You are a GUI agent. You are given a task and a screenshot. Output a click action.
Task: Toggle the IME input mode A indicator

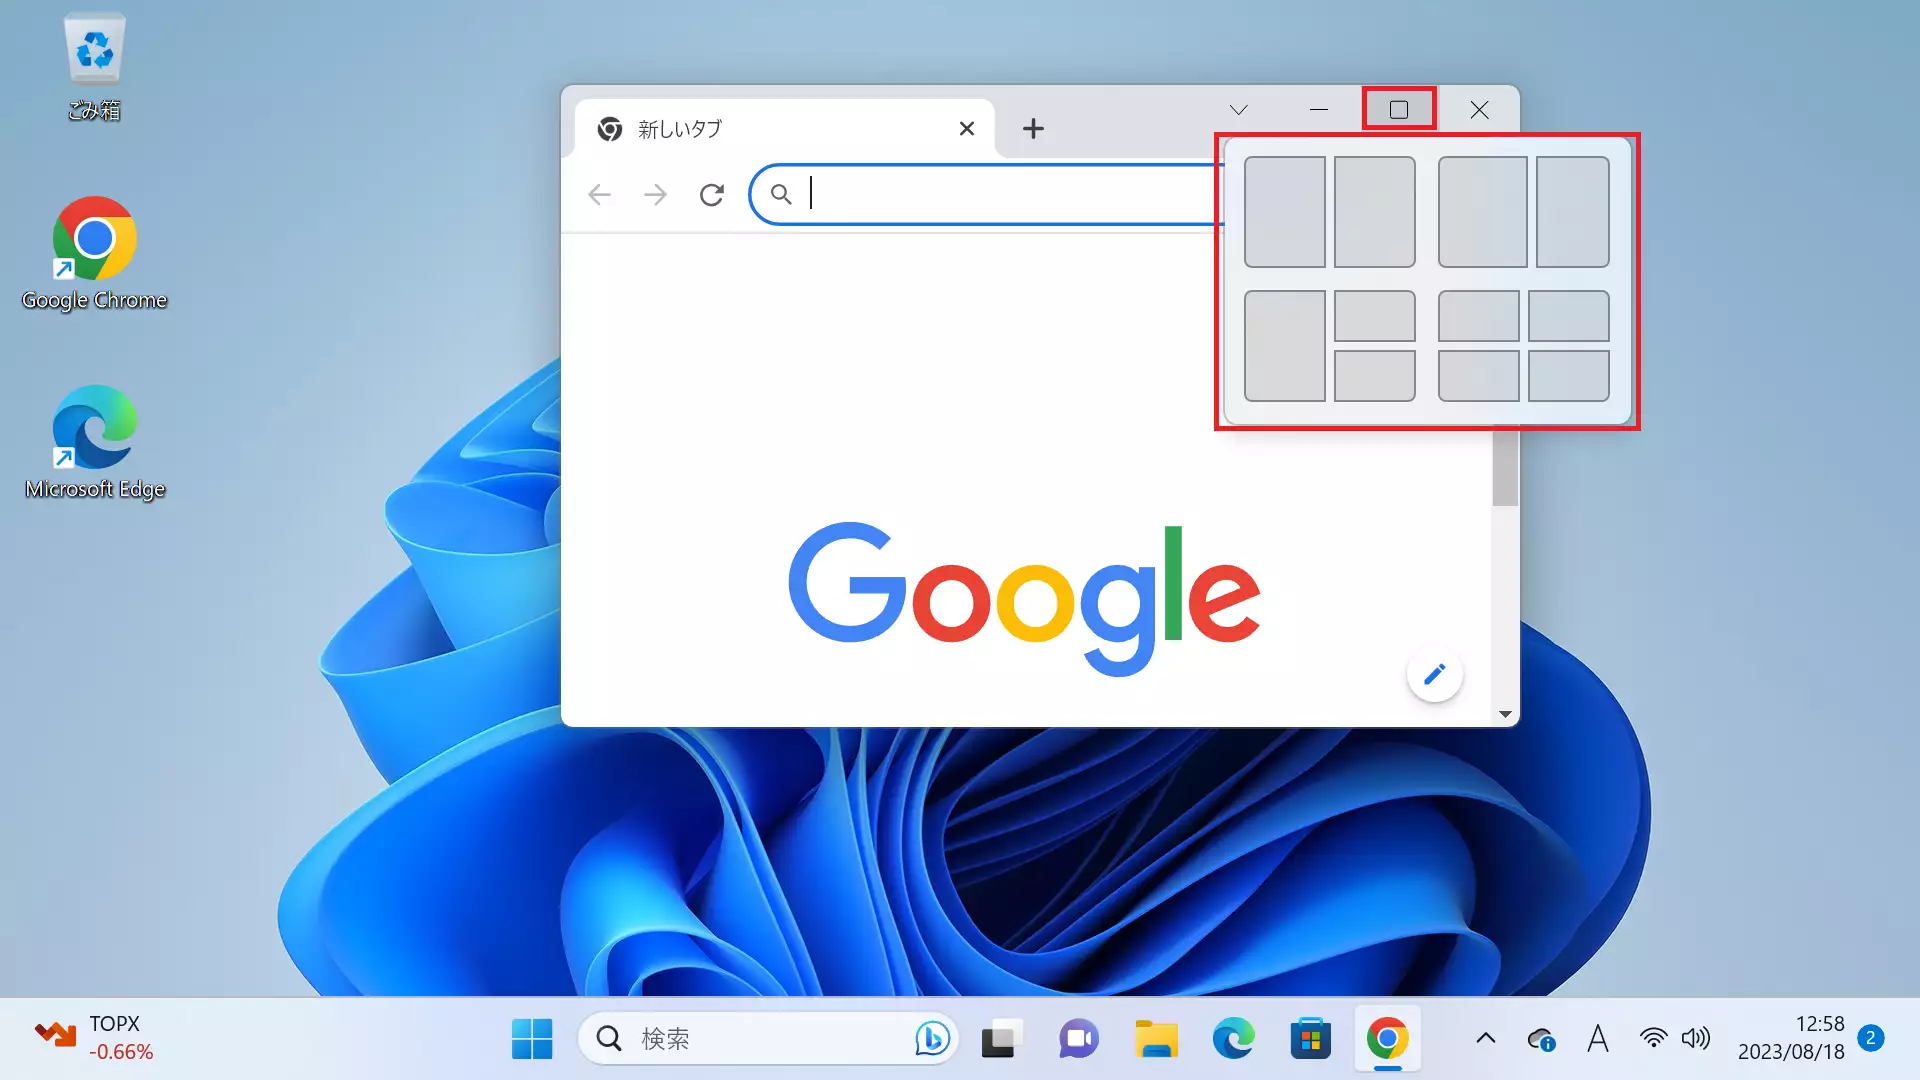[x=1597, y=1039]
